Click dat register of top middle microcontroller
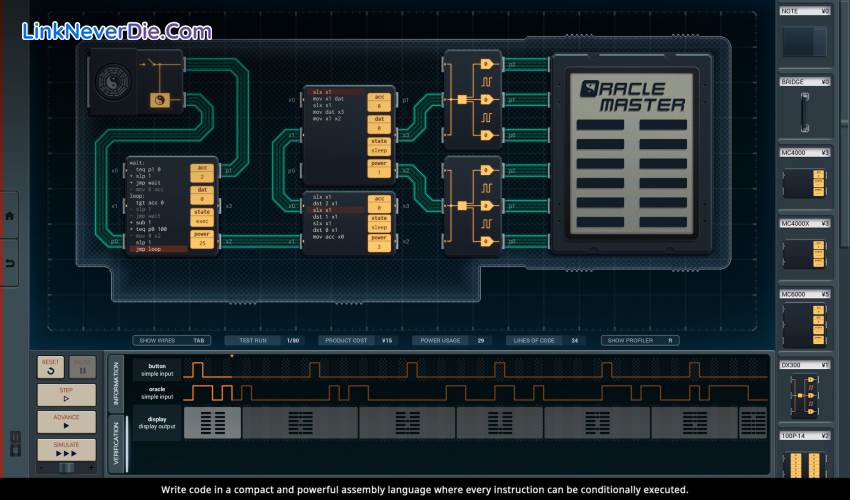The height and width of the screenshot is (500, 850). (x=379, y=124)
